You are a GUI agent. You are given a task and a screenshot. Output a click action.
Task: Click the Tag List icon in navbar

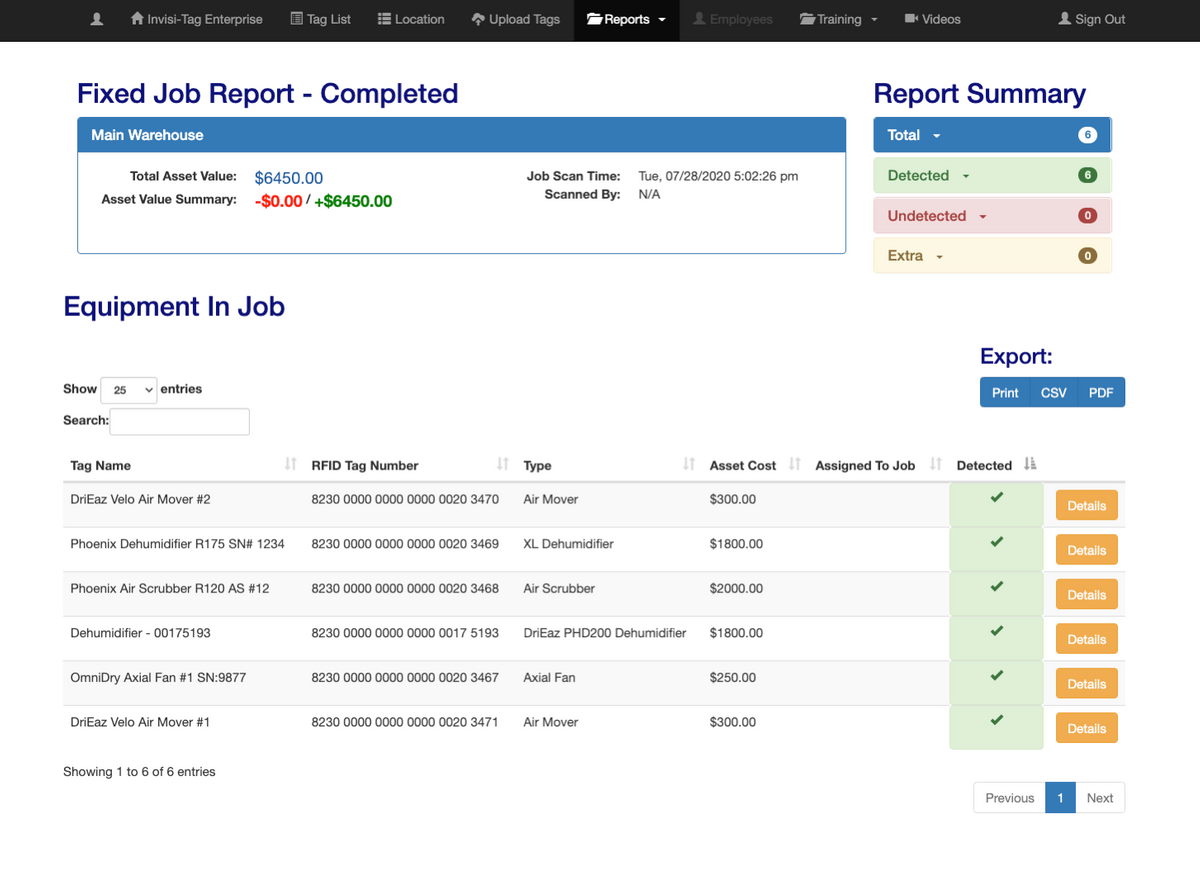[x=297, y=19]
